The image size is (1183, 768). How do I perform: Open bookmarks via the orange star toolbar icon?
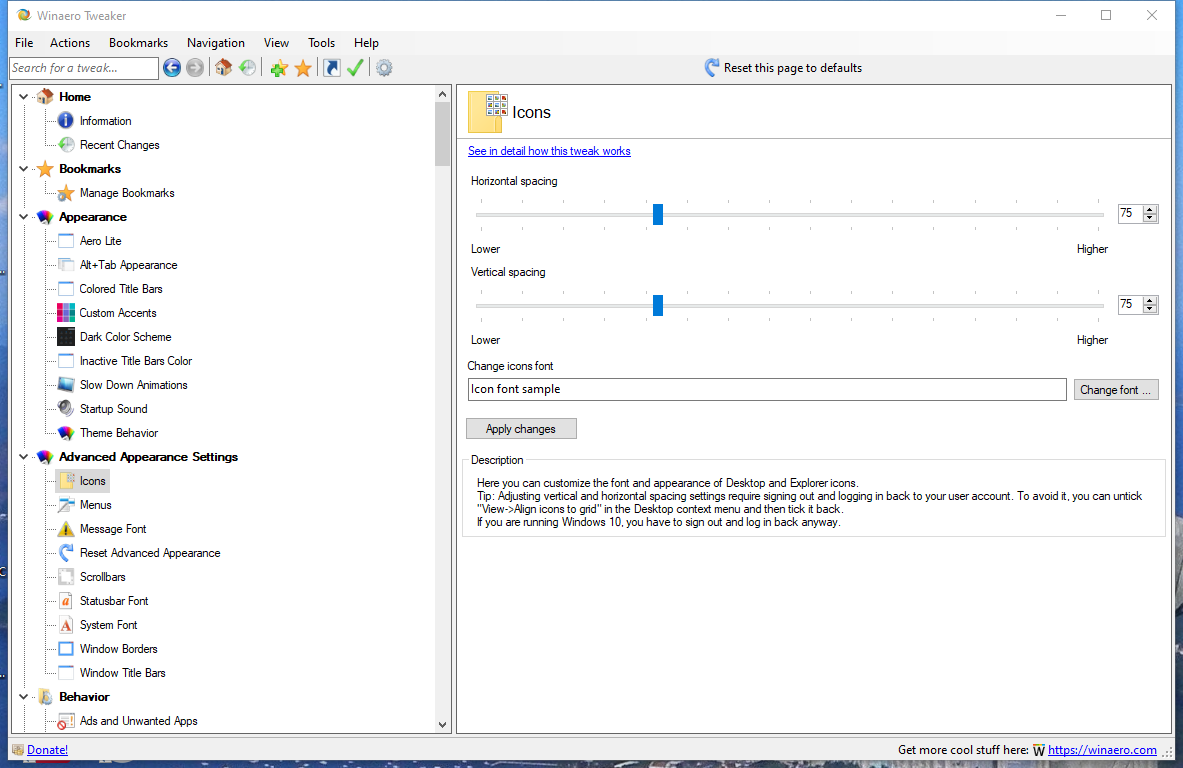pos(303,68)
